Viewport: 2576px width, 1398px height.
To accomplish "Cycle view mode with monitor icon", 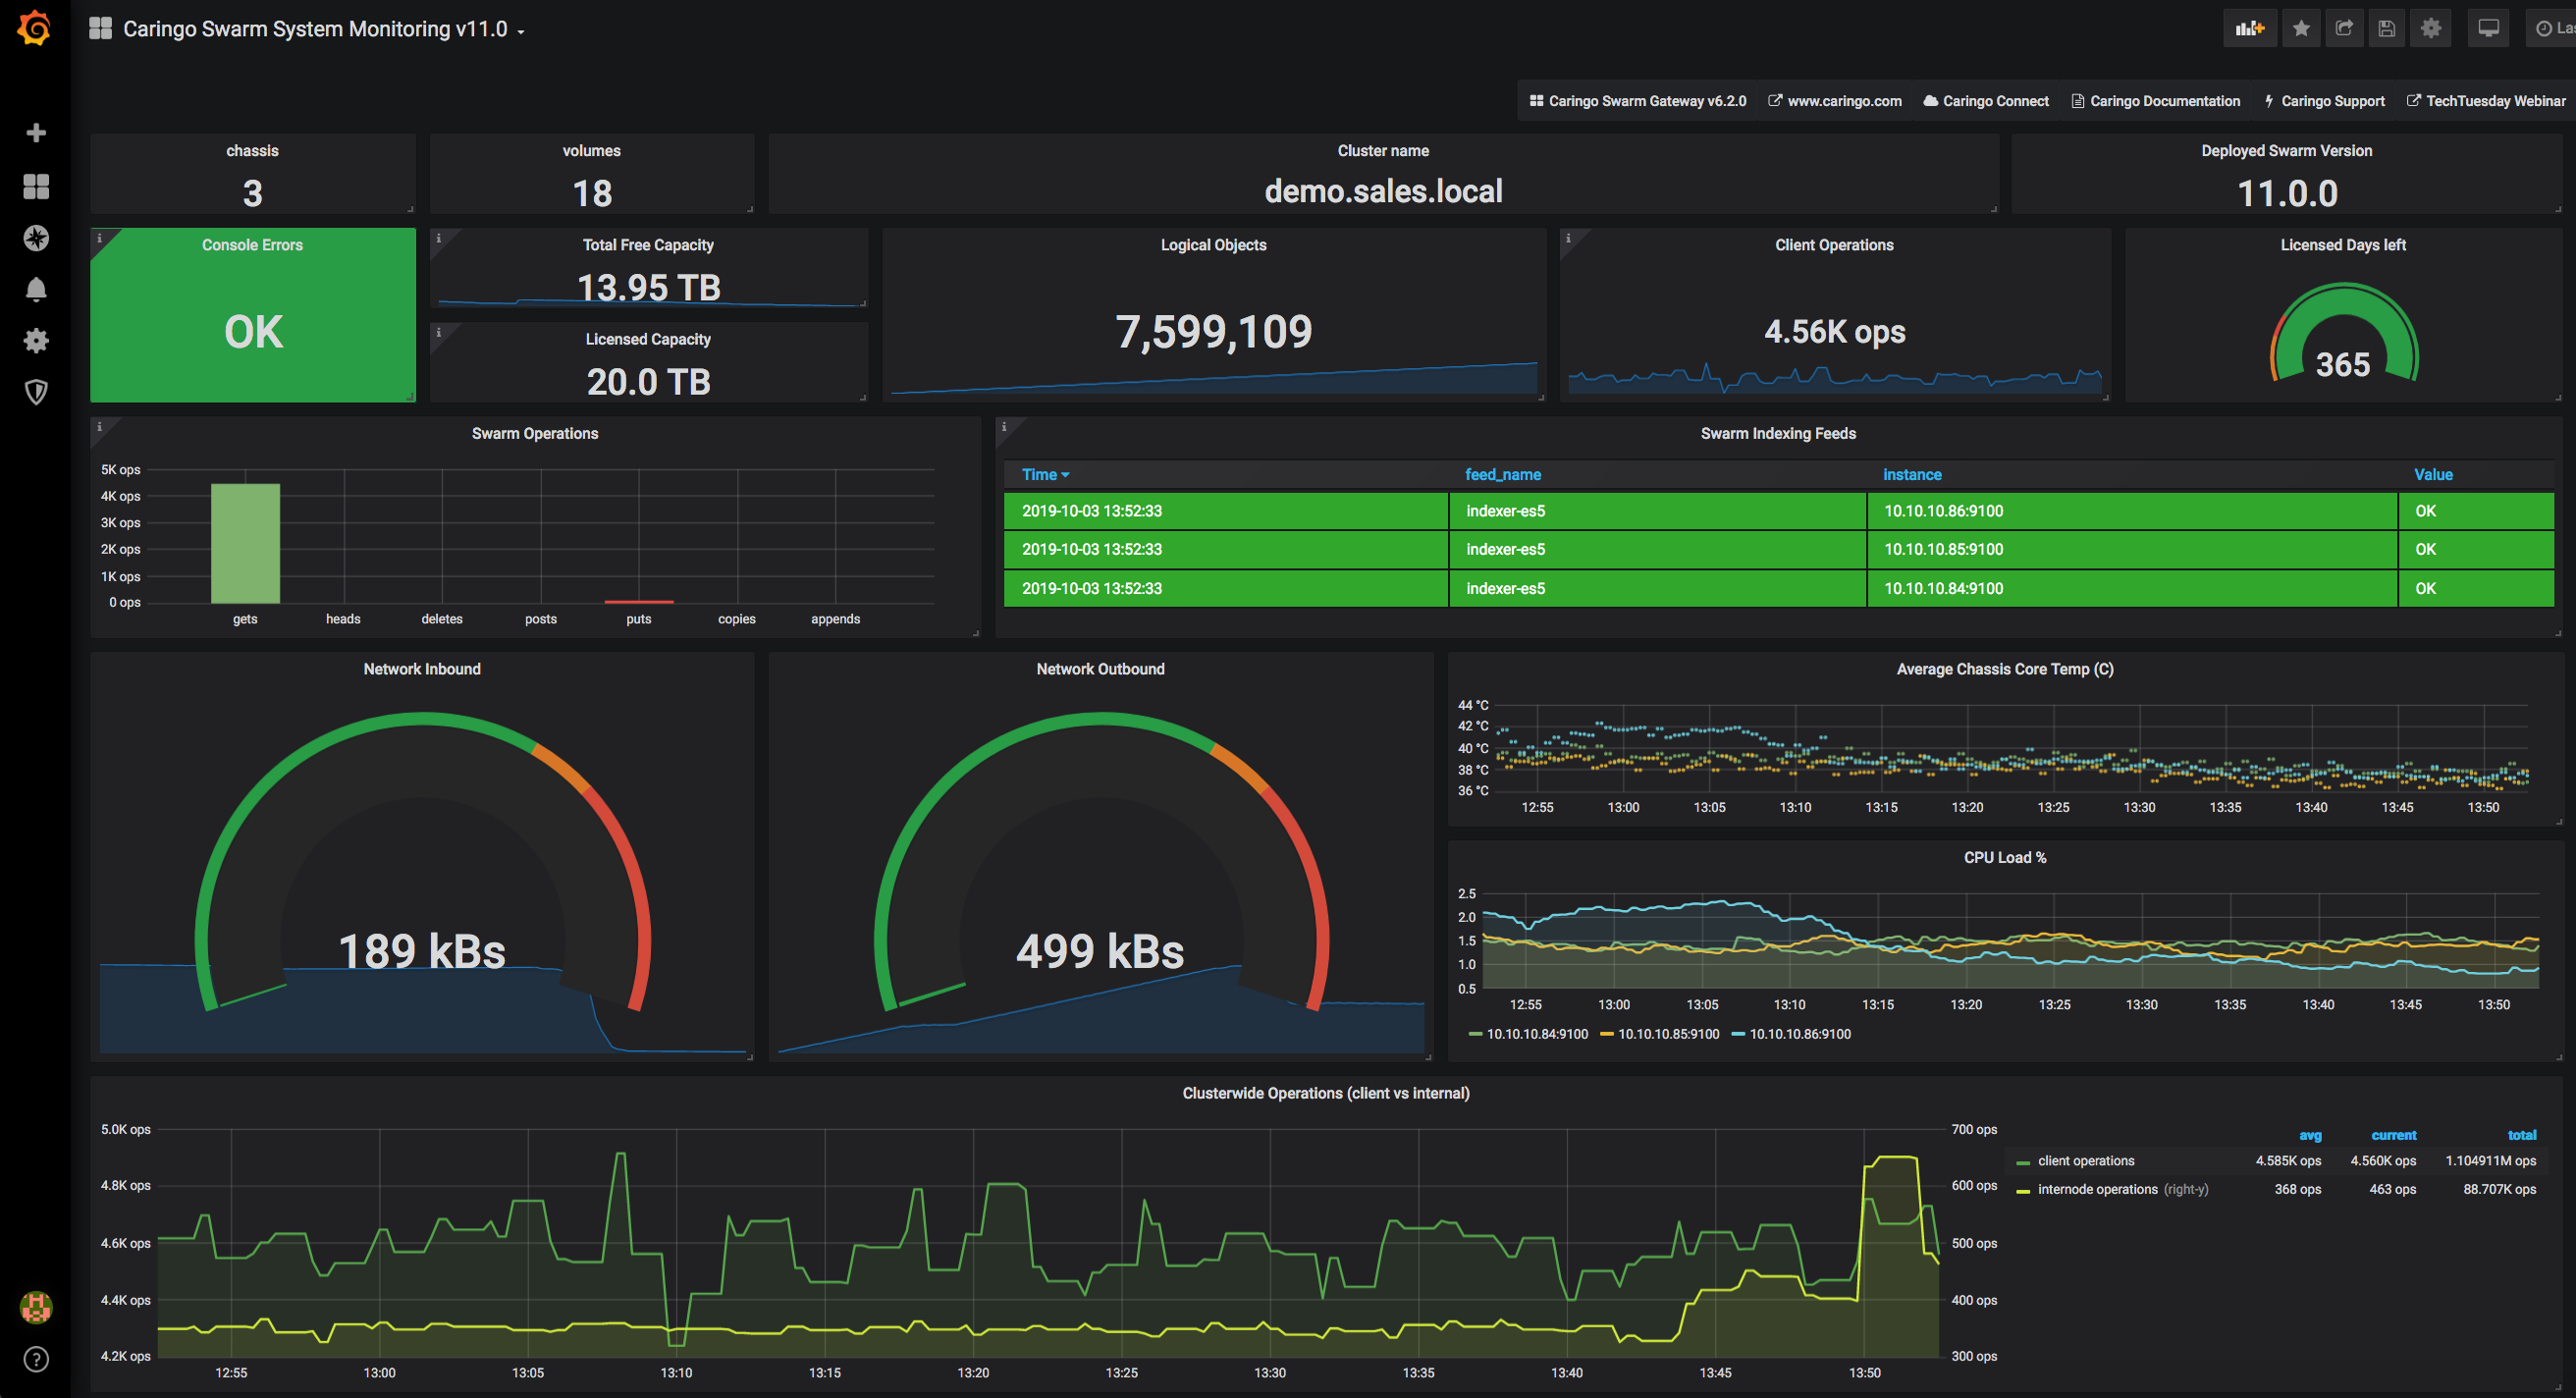I will [x=2489, y=28].
